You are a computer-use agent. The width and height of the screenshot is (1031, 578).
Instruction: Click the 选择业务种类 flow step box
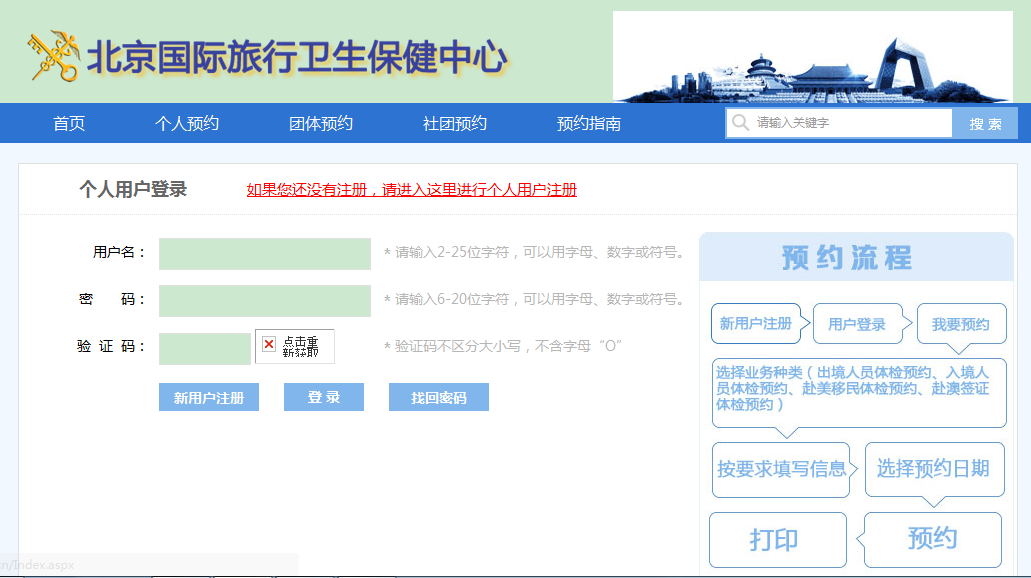tap(859, 393)
